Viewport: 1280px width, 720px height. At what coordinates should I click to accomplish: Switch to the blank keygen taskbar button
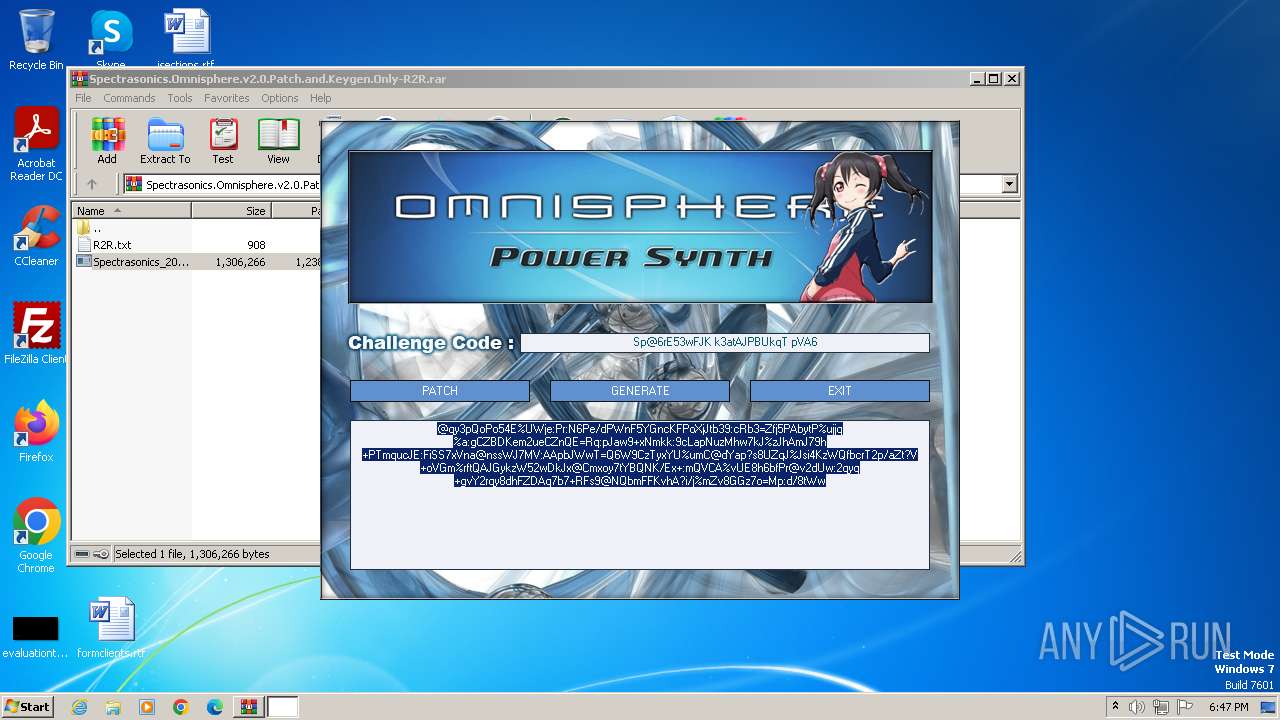point(283,707)
